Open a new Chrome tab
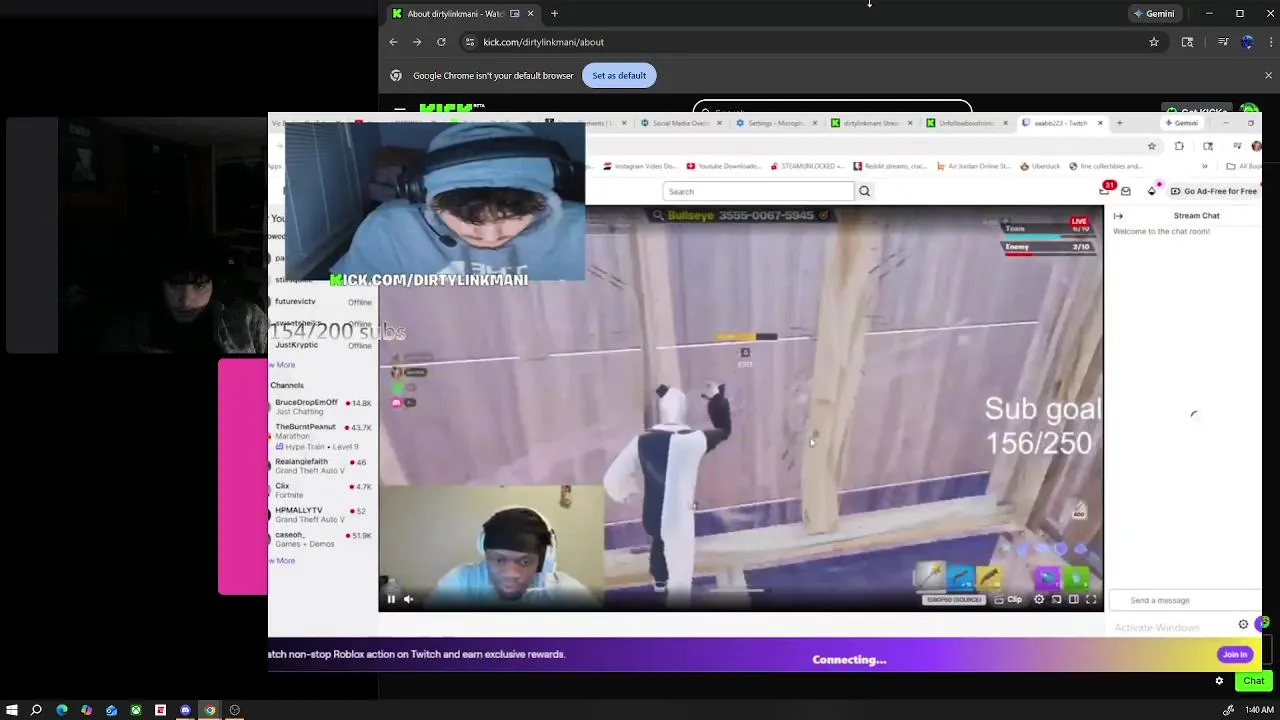This screenshot has height=720, width=1280. pyautogui.click(x=554, y=14)
